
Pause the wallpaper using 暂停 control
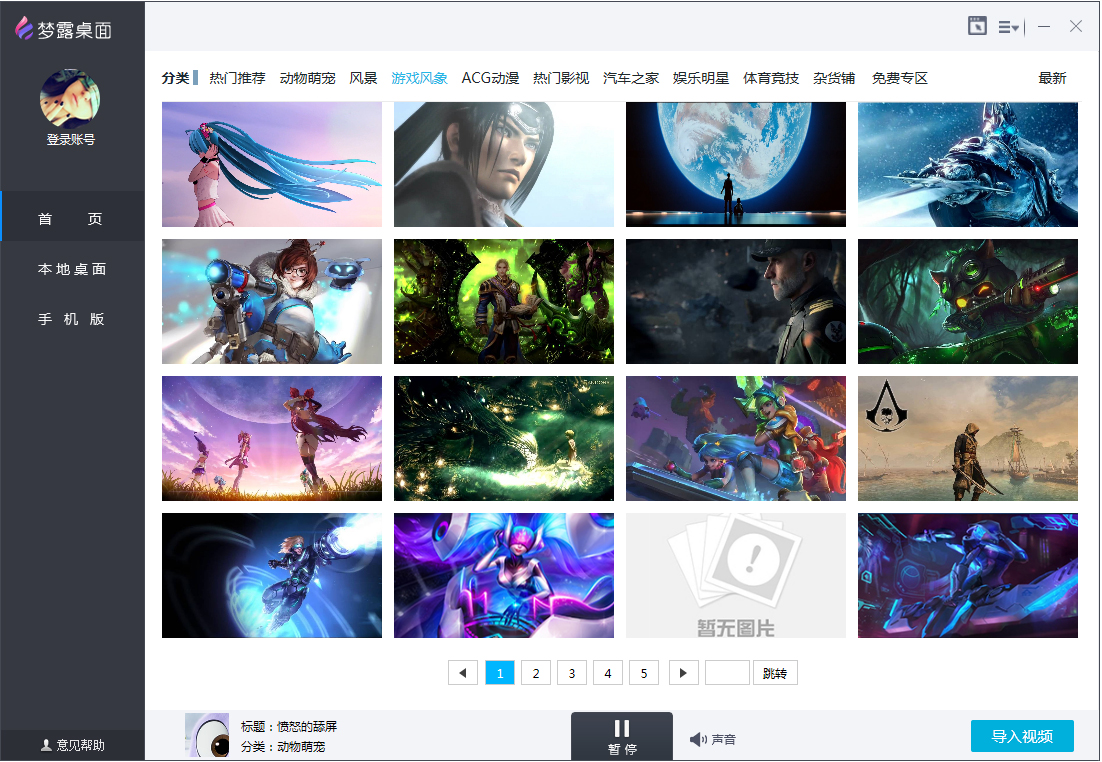pyautogui.click(x=622, y=736)
